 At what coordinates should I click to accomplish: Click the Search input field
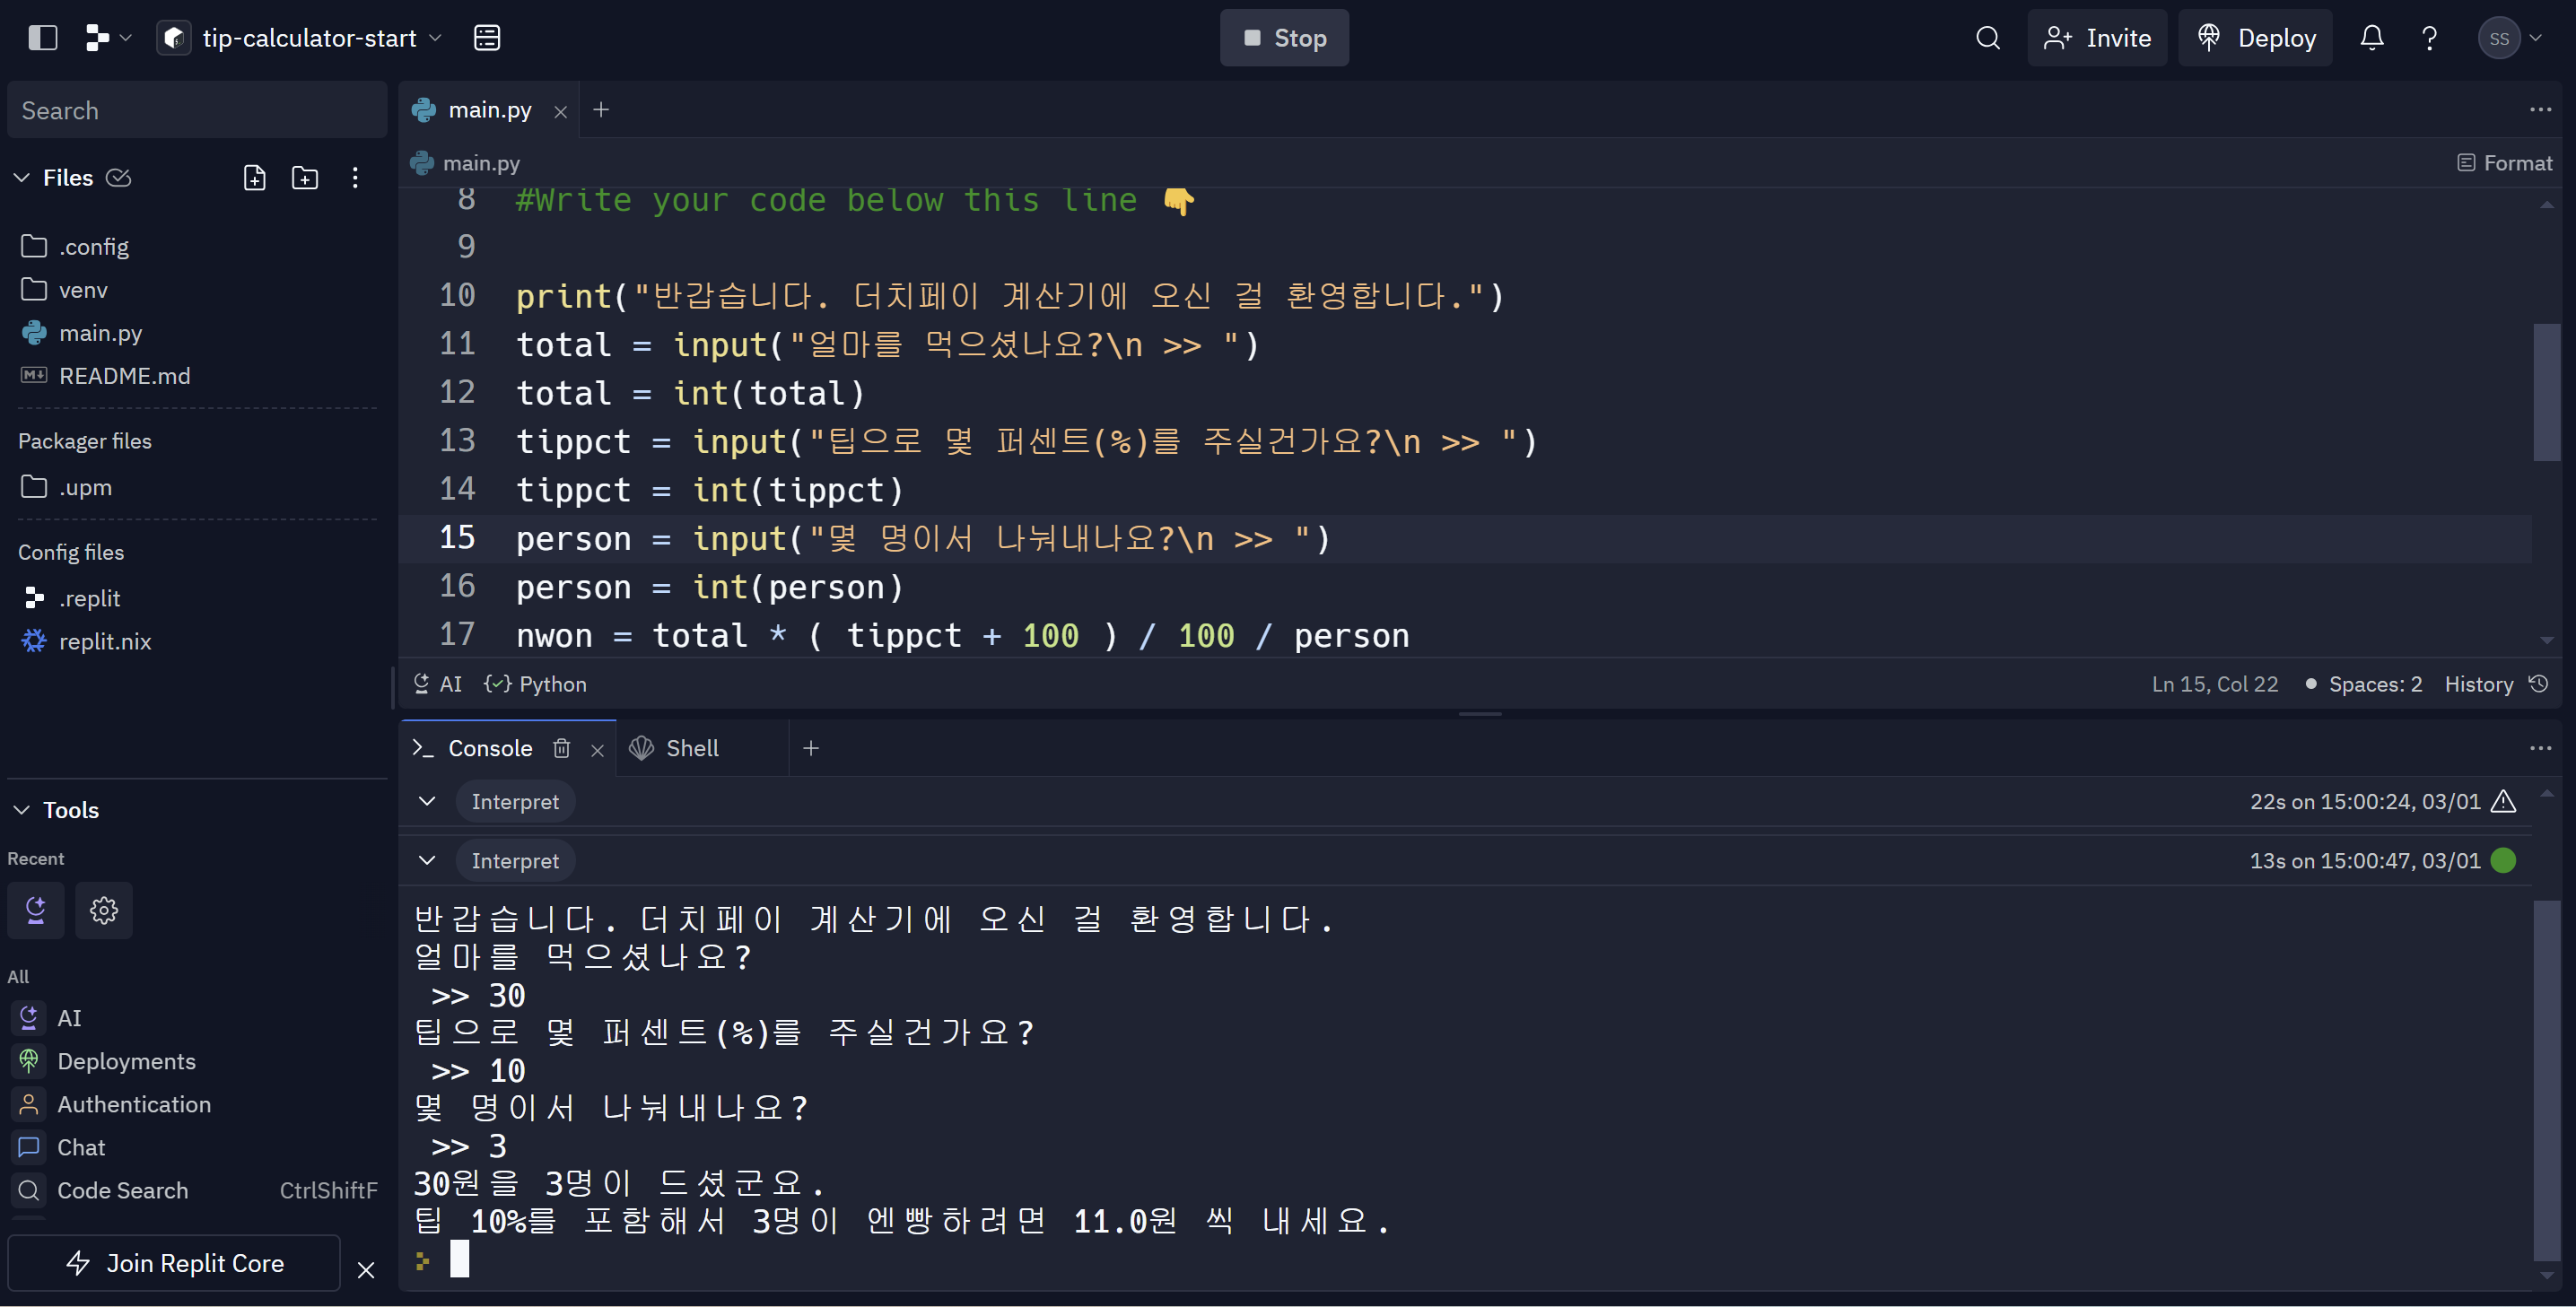click(197, 110)
